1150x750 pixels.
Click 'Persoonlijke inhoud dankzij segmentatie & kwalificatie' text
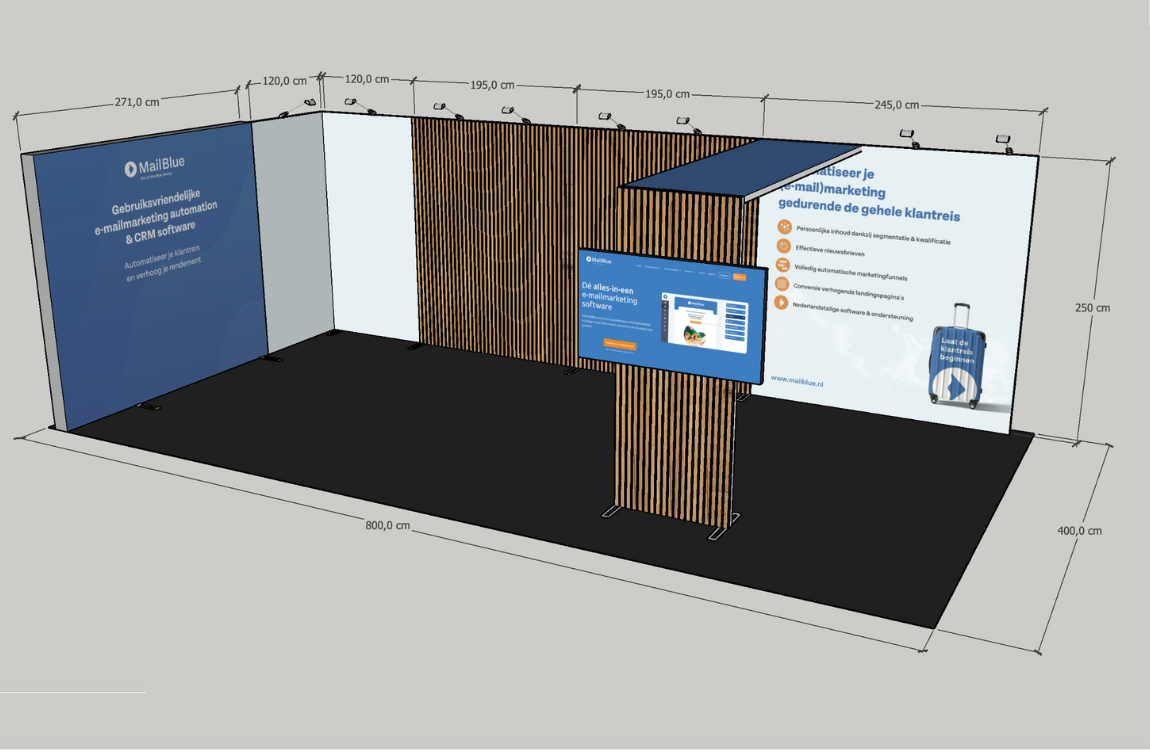(874, 235)
